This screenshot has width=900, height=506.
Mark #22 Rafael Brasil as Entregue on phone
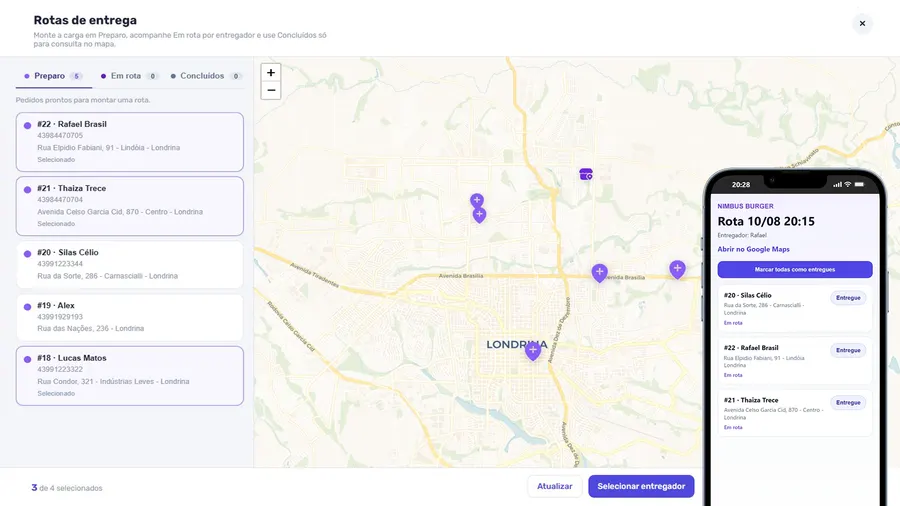848,350
